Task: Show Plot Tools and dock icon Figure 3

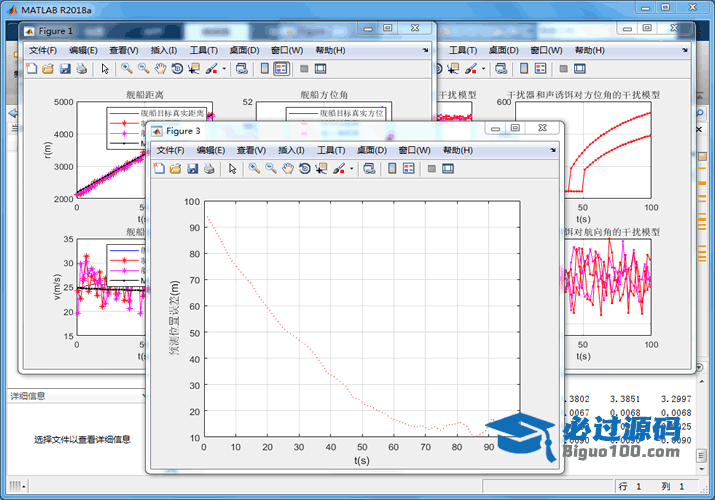Action: coord(448,169)
